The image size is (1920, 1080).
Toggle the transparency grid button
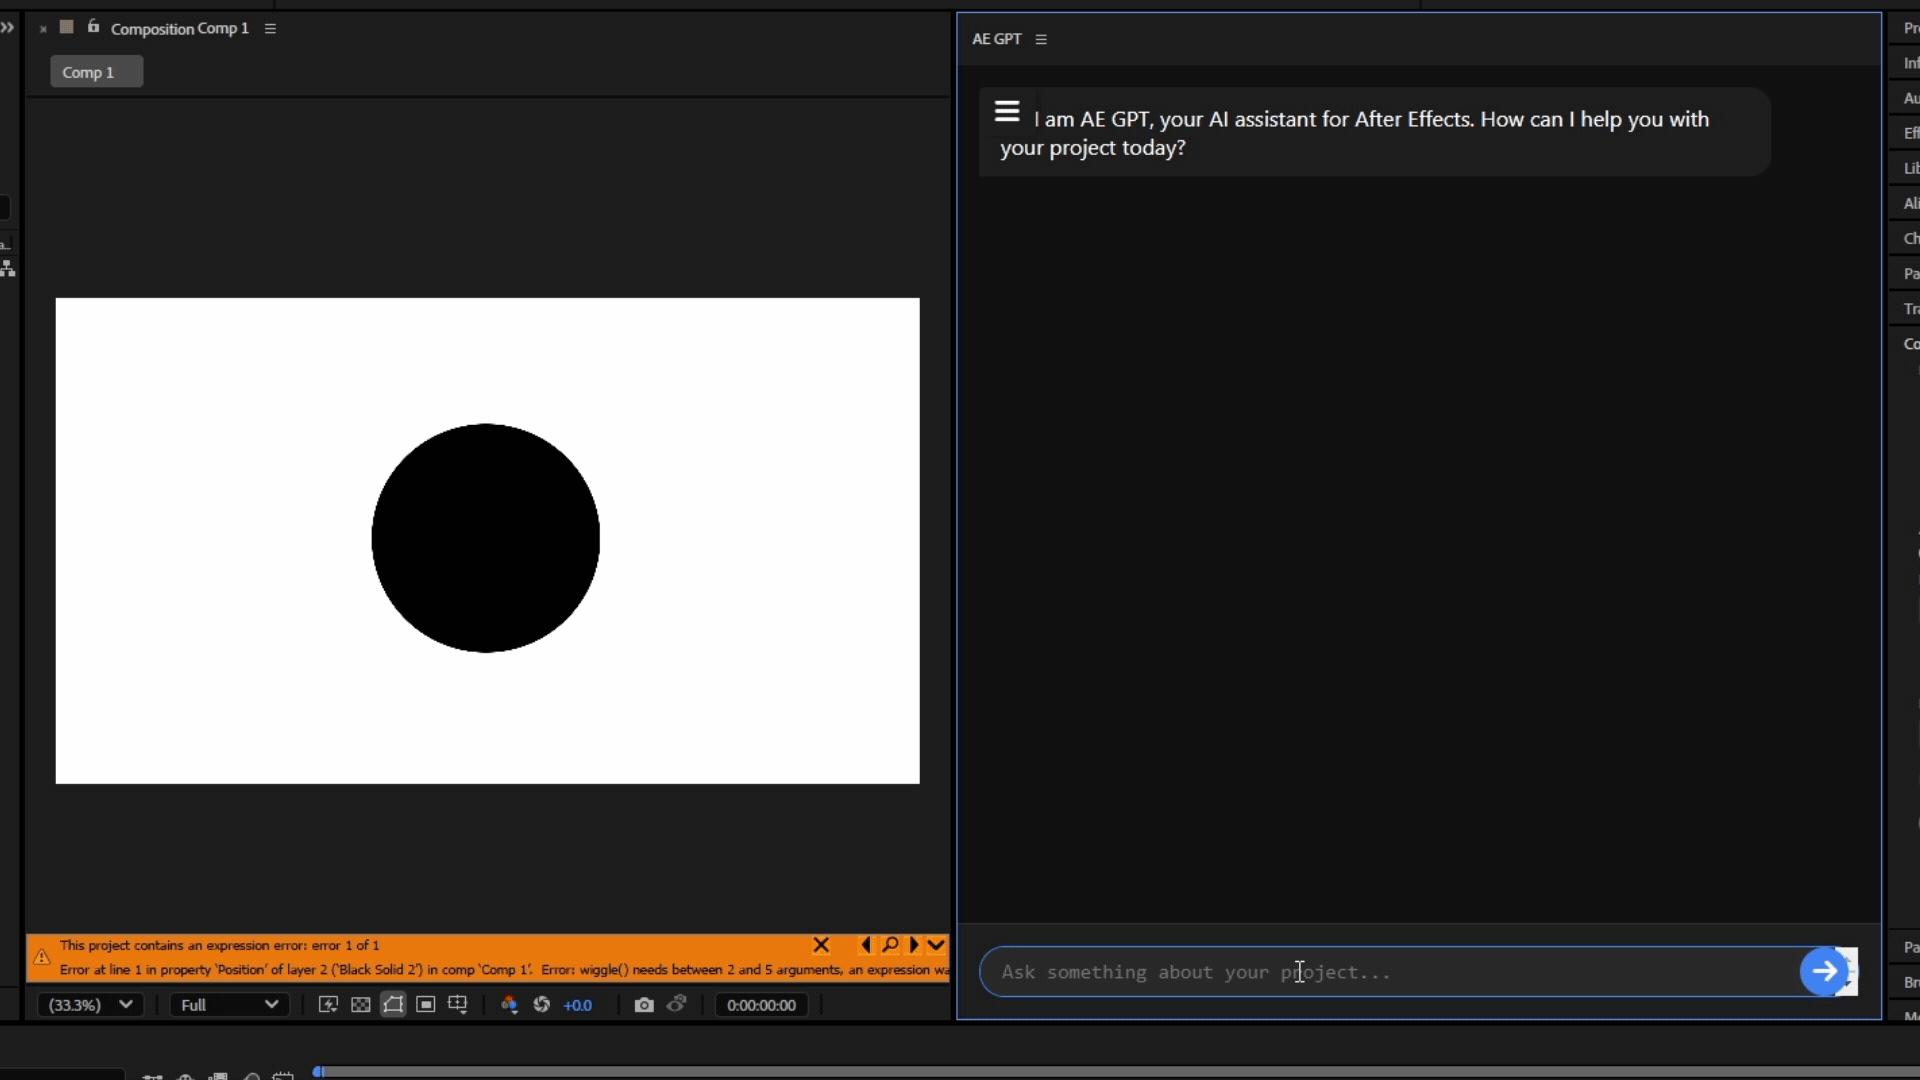pos(361,1005)
